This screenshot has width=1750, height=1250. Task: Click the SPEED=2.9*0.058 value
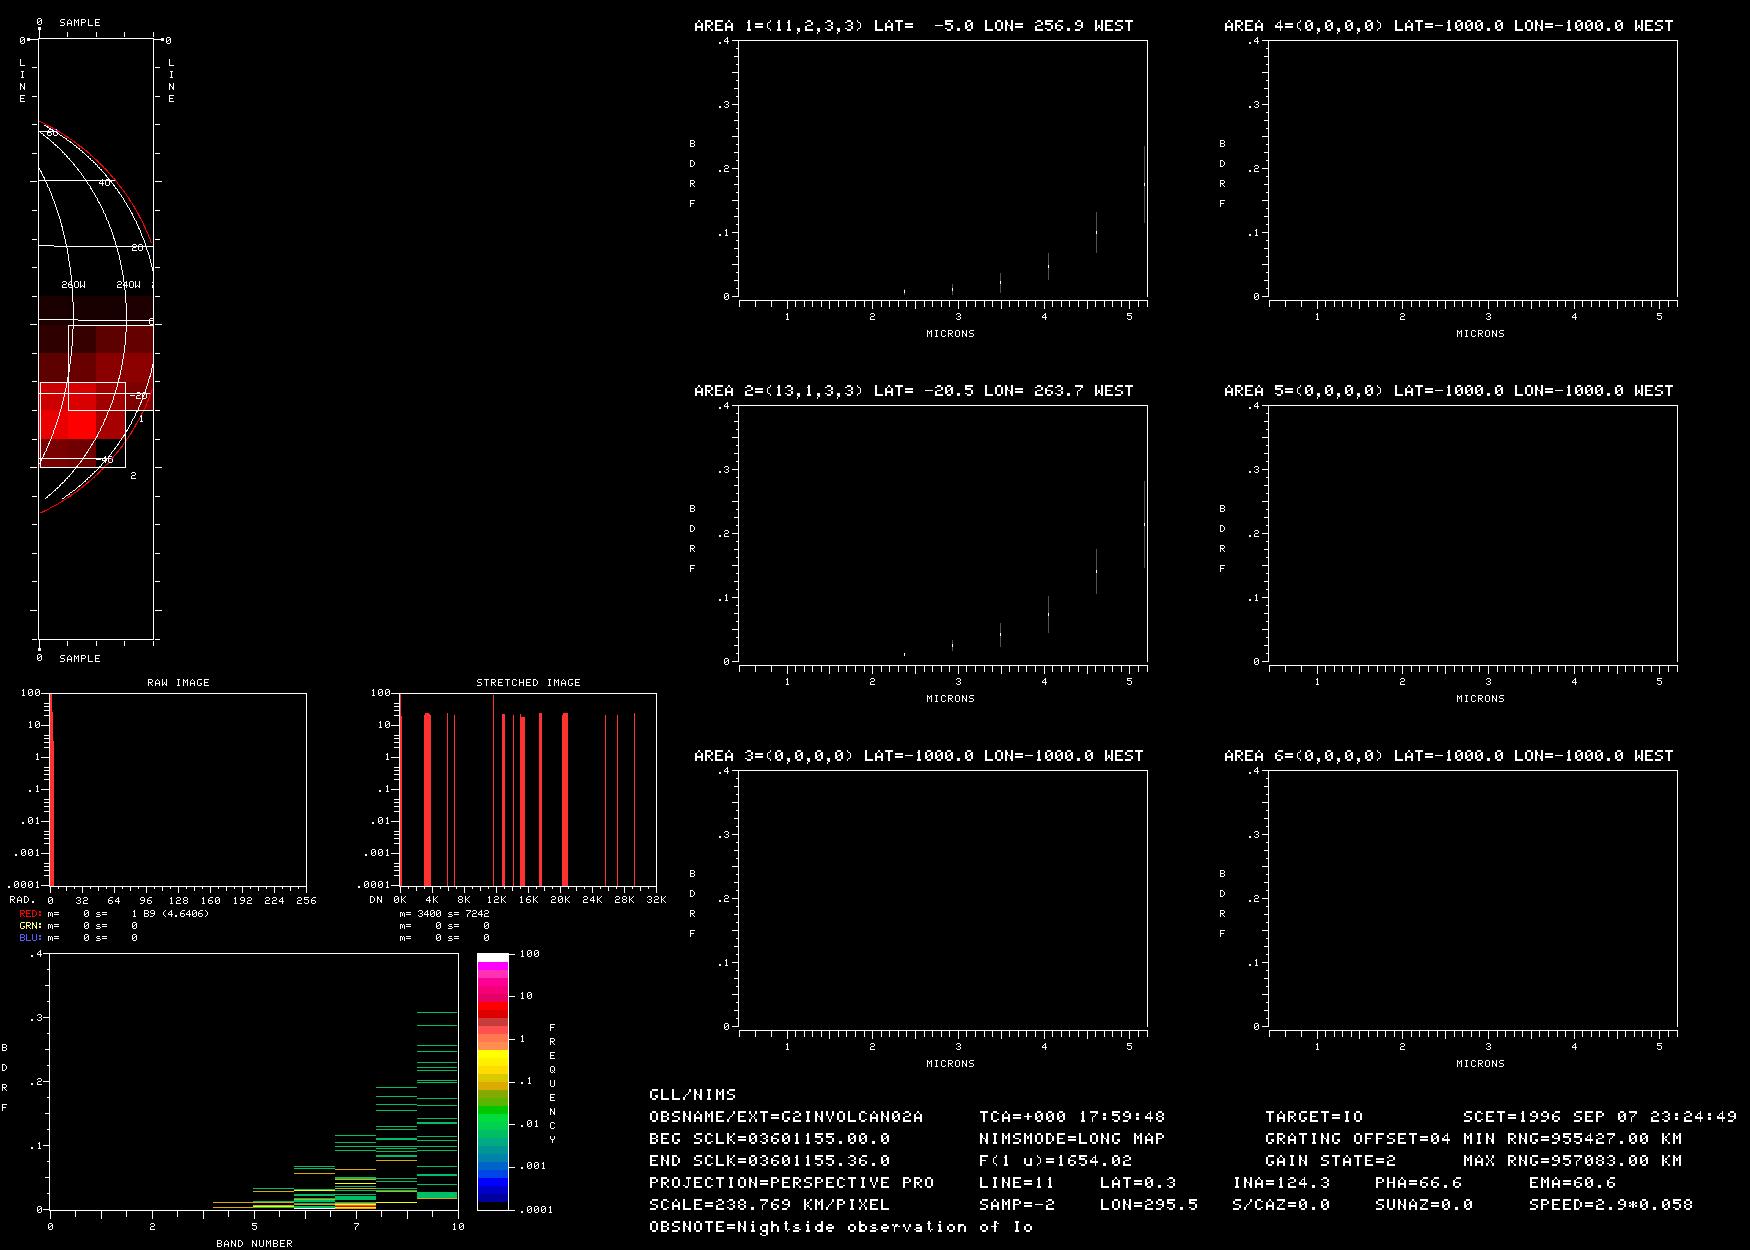pos(1611,1205)
